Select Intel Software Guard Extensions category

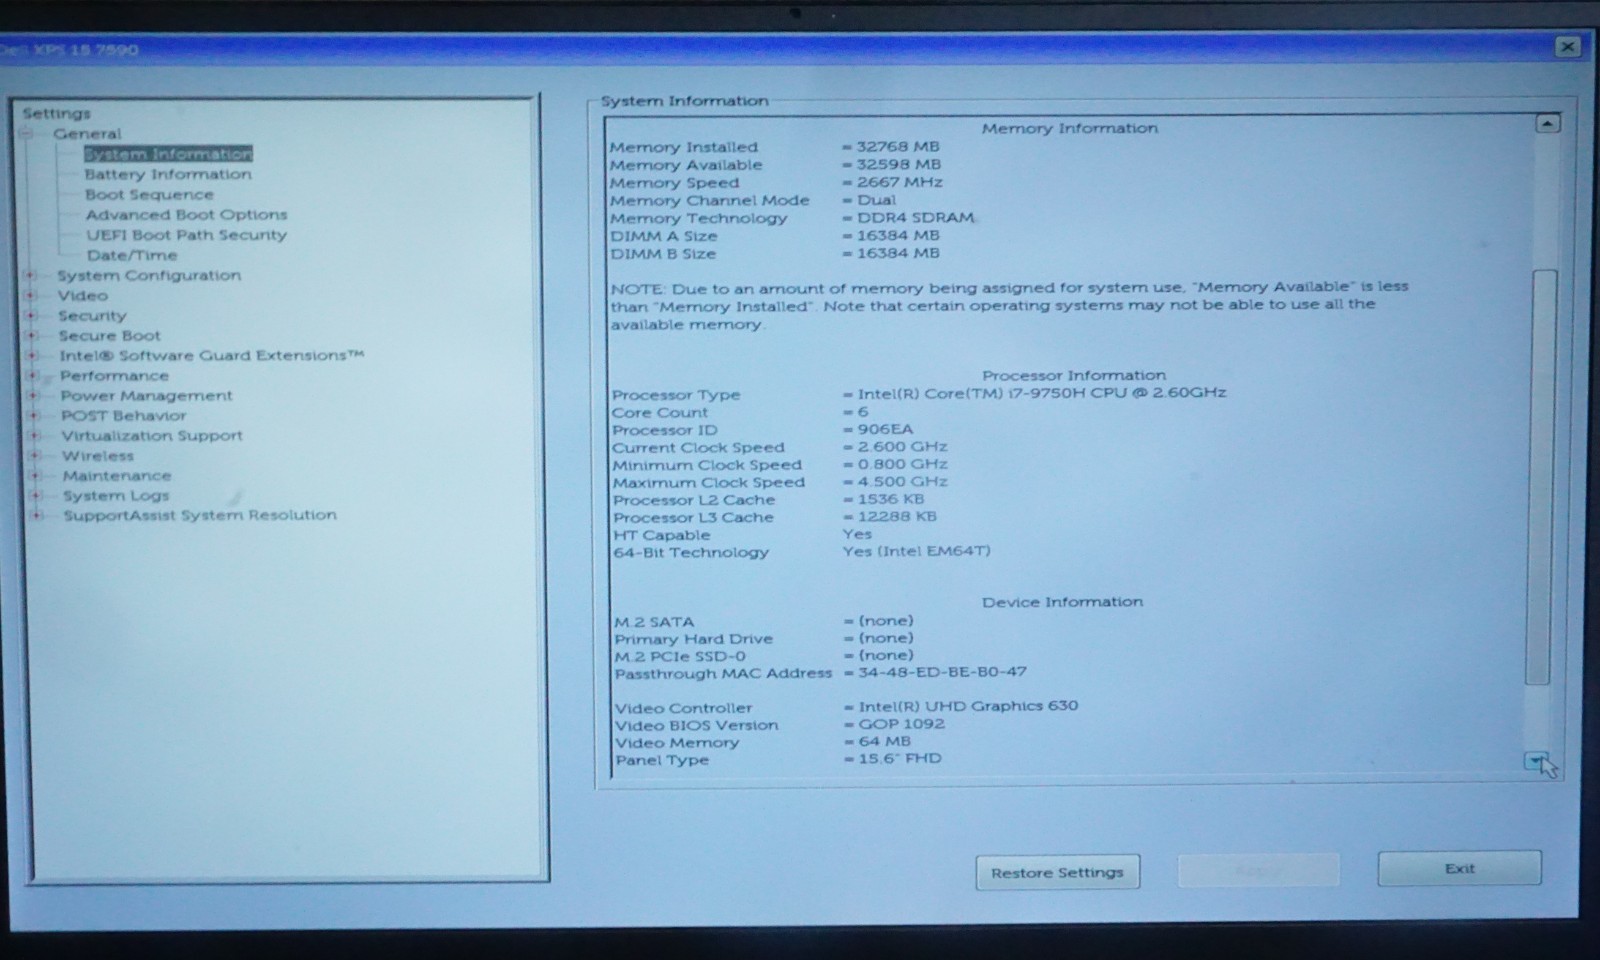211,355
